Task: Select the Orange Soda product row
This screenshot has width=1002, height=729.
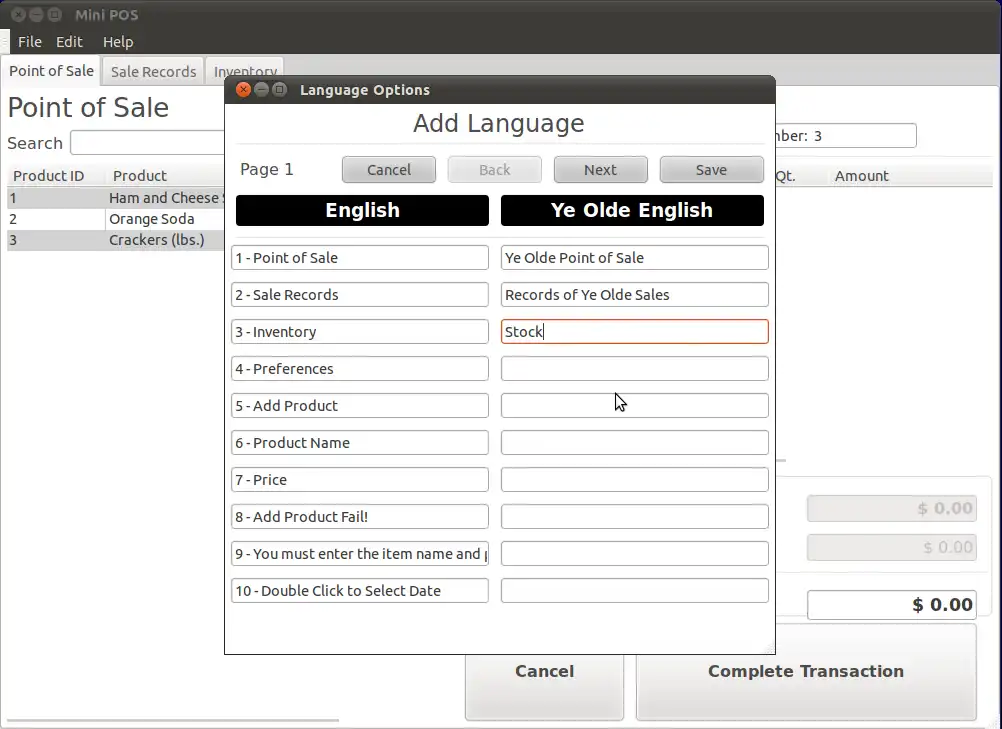Action: pyautogui.click(x=116, y=219)
